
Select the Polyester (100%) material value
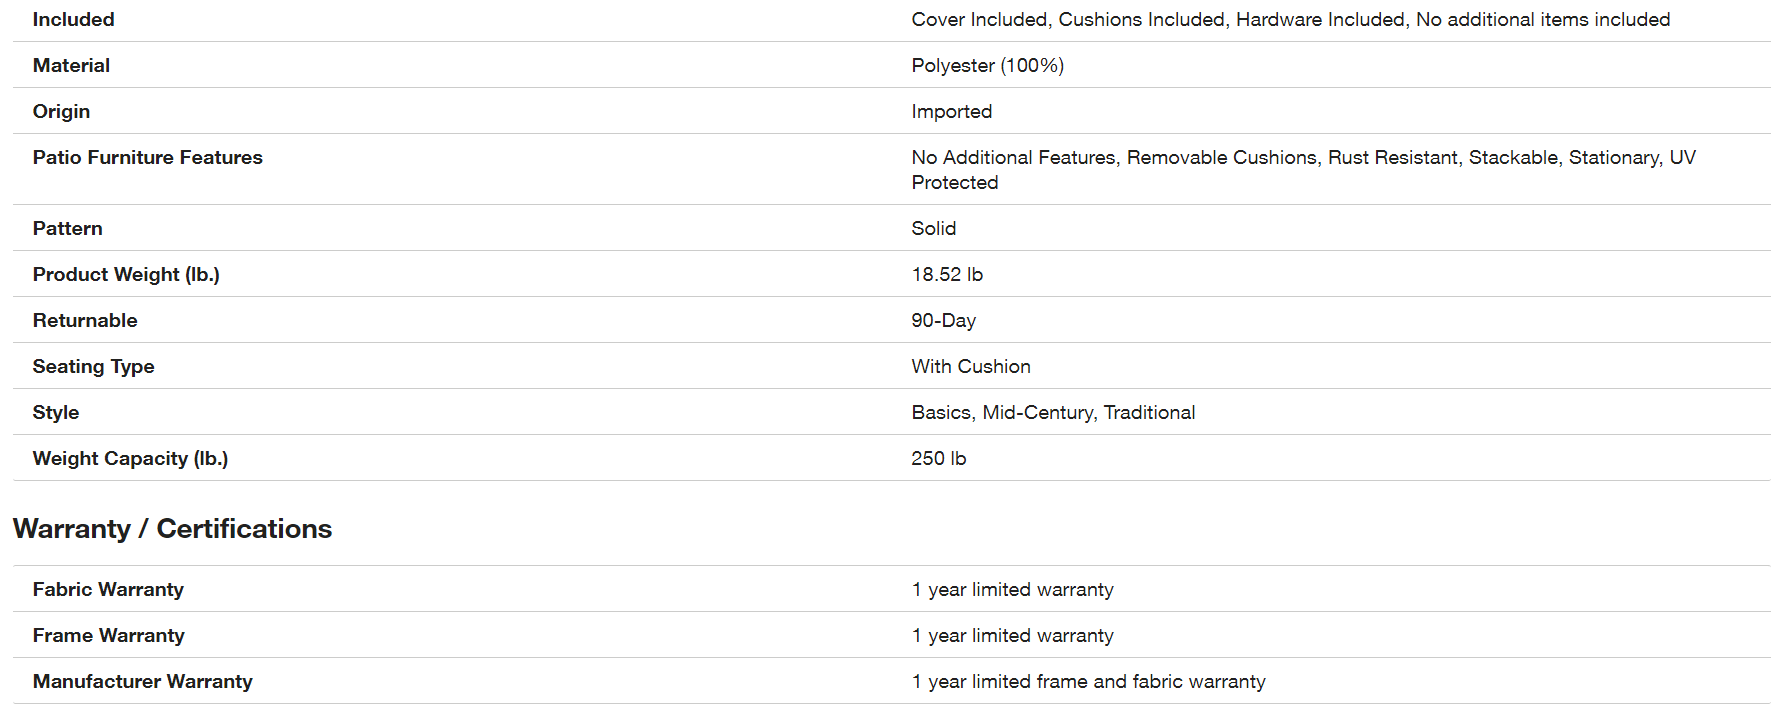987,65
